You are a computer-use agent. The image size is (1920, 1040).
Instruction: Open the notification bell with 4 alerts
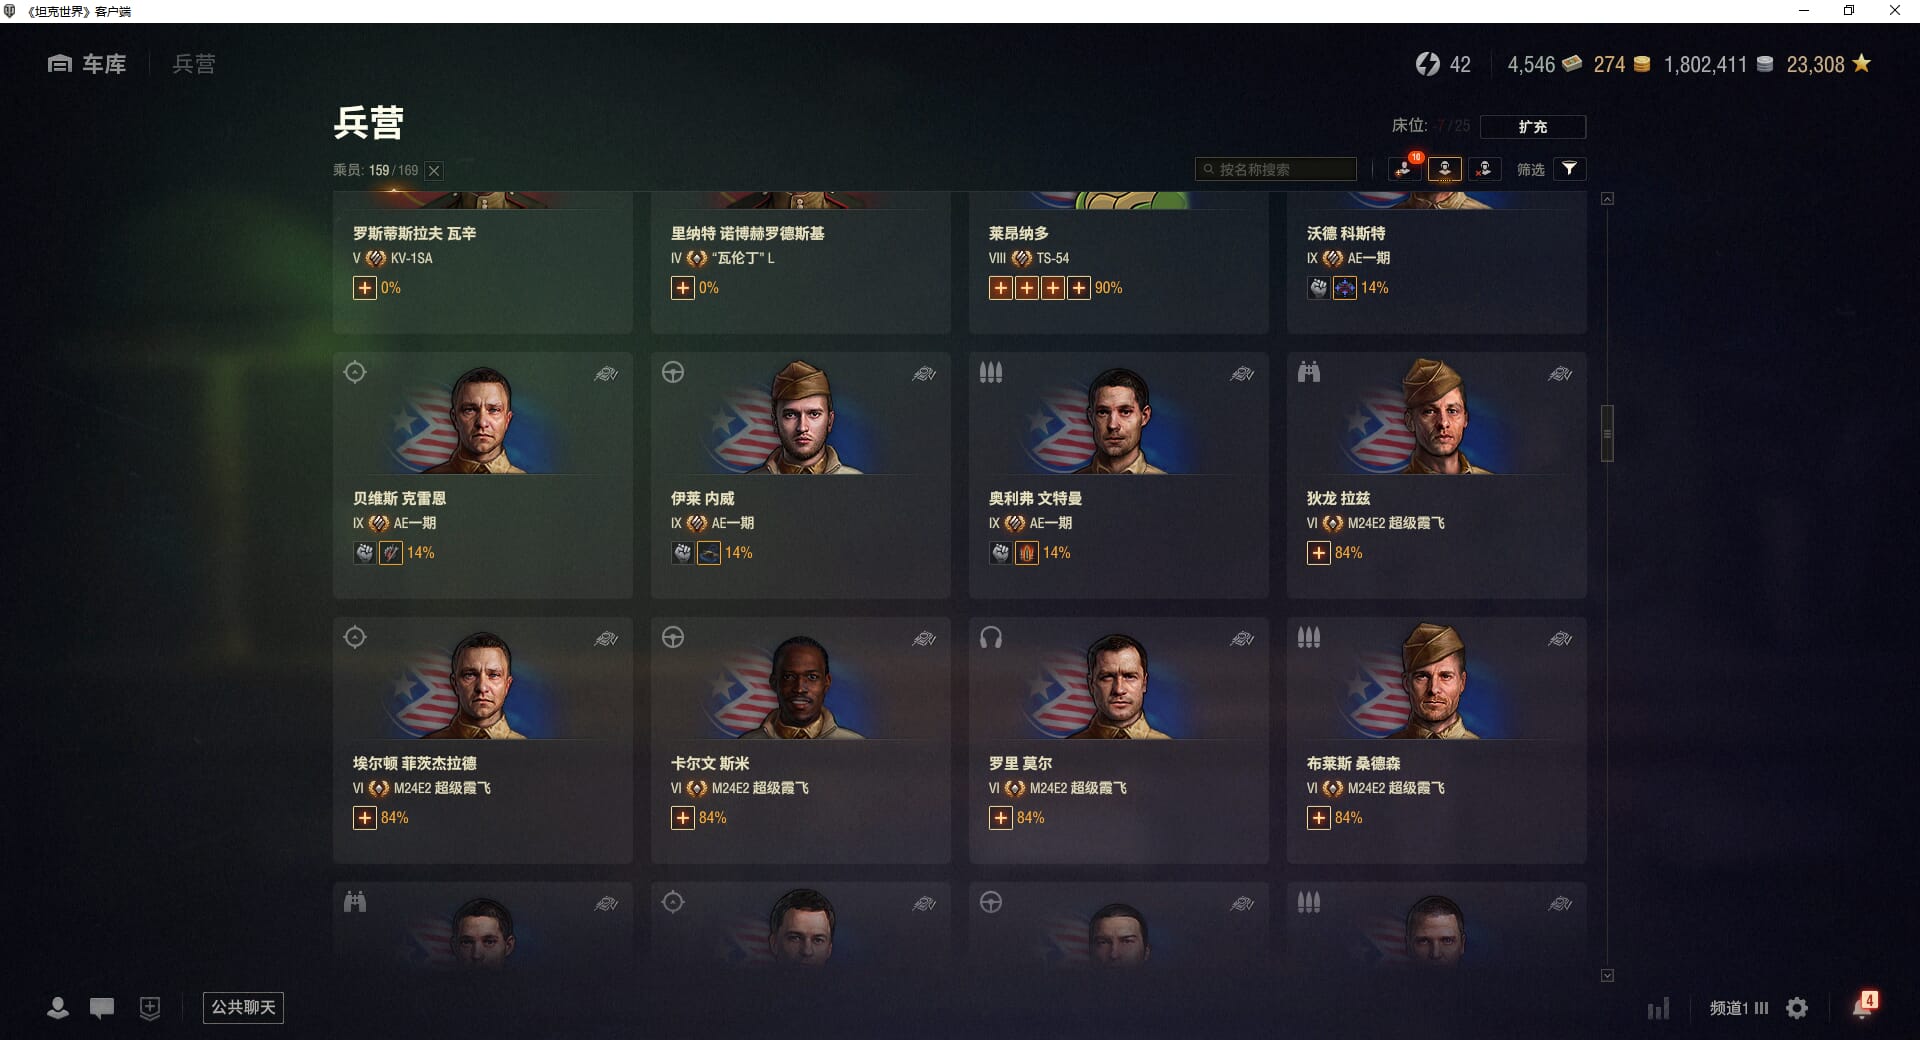[x=1863, y=1005]
